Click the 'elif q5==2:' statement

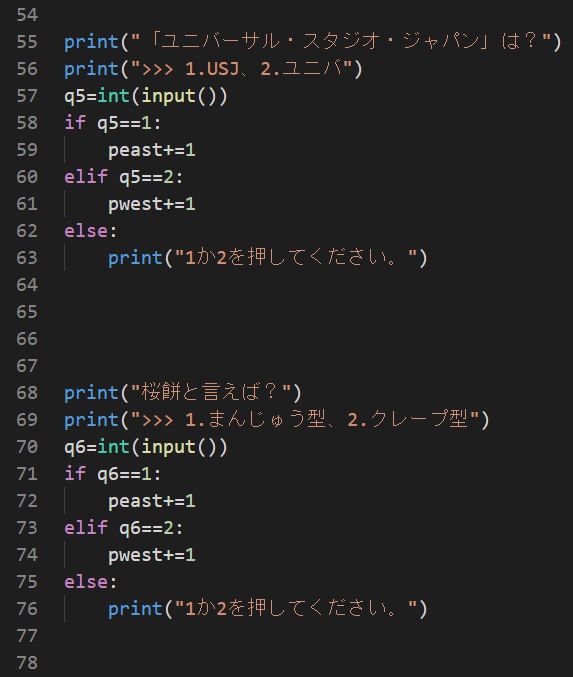(124, 177)
